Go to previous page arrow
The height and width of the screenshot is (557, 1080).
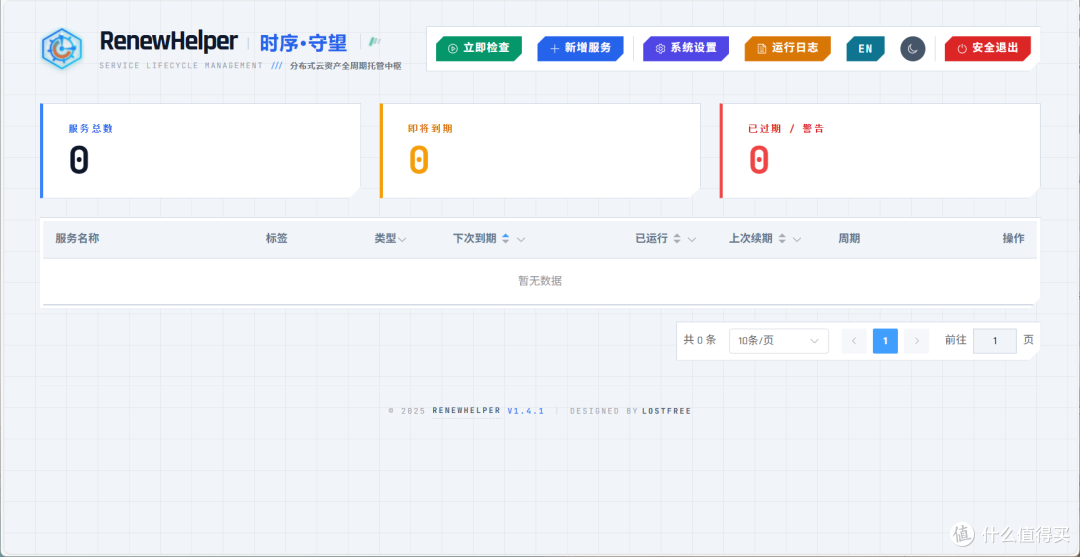pos(854,341)
